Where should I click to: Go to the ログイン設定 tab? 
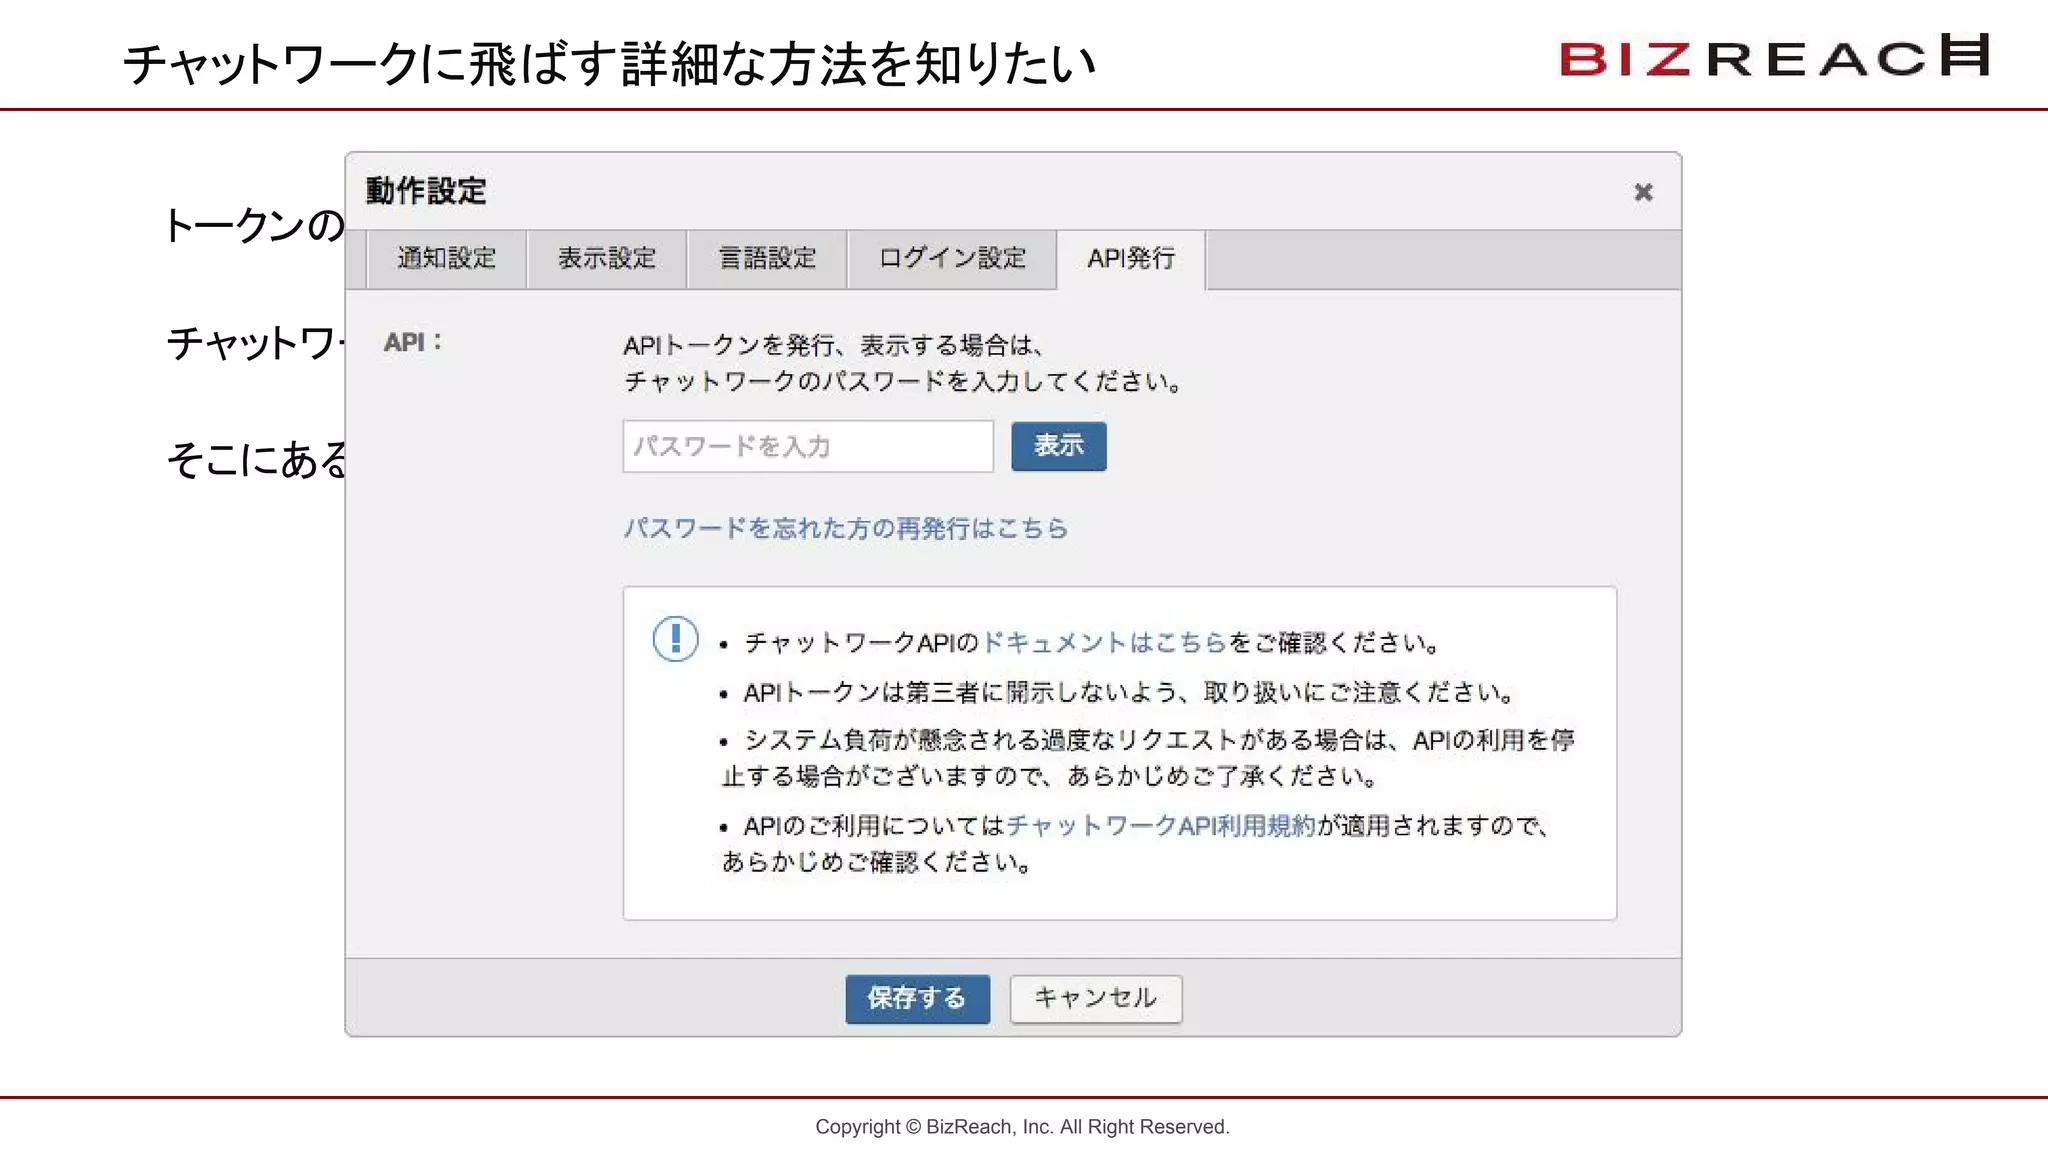pyautogui.click(x=952, y=259)
